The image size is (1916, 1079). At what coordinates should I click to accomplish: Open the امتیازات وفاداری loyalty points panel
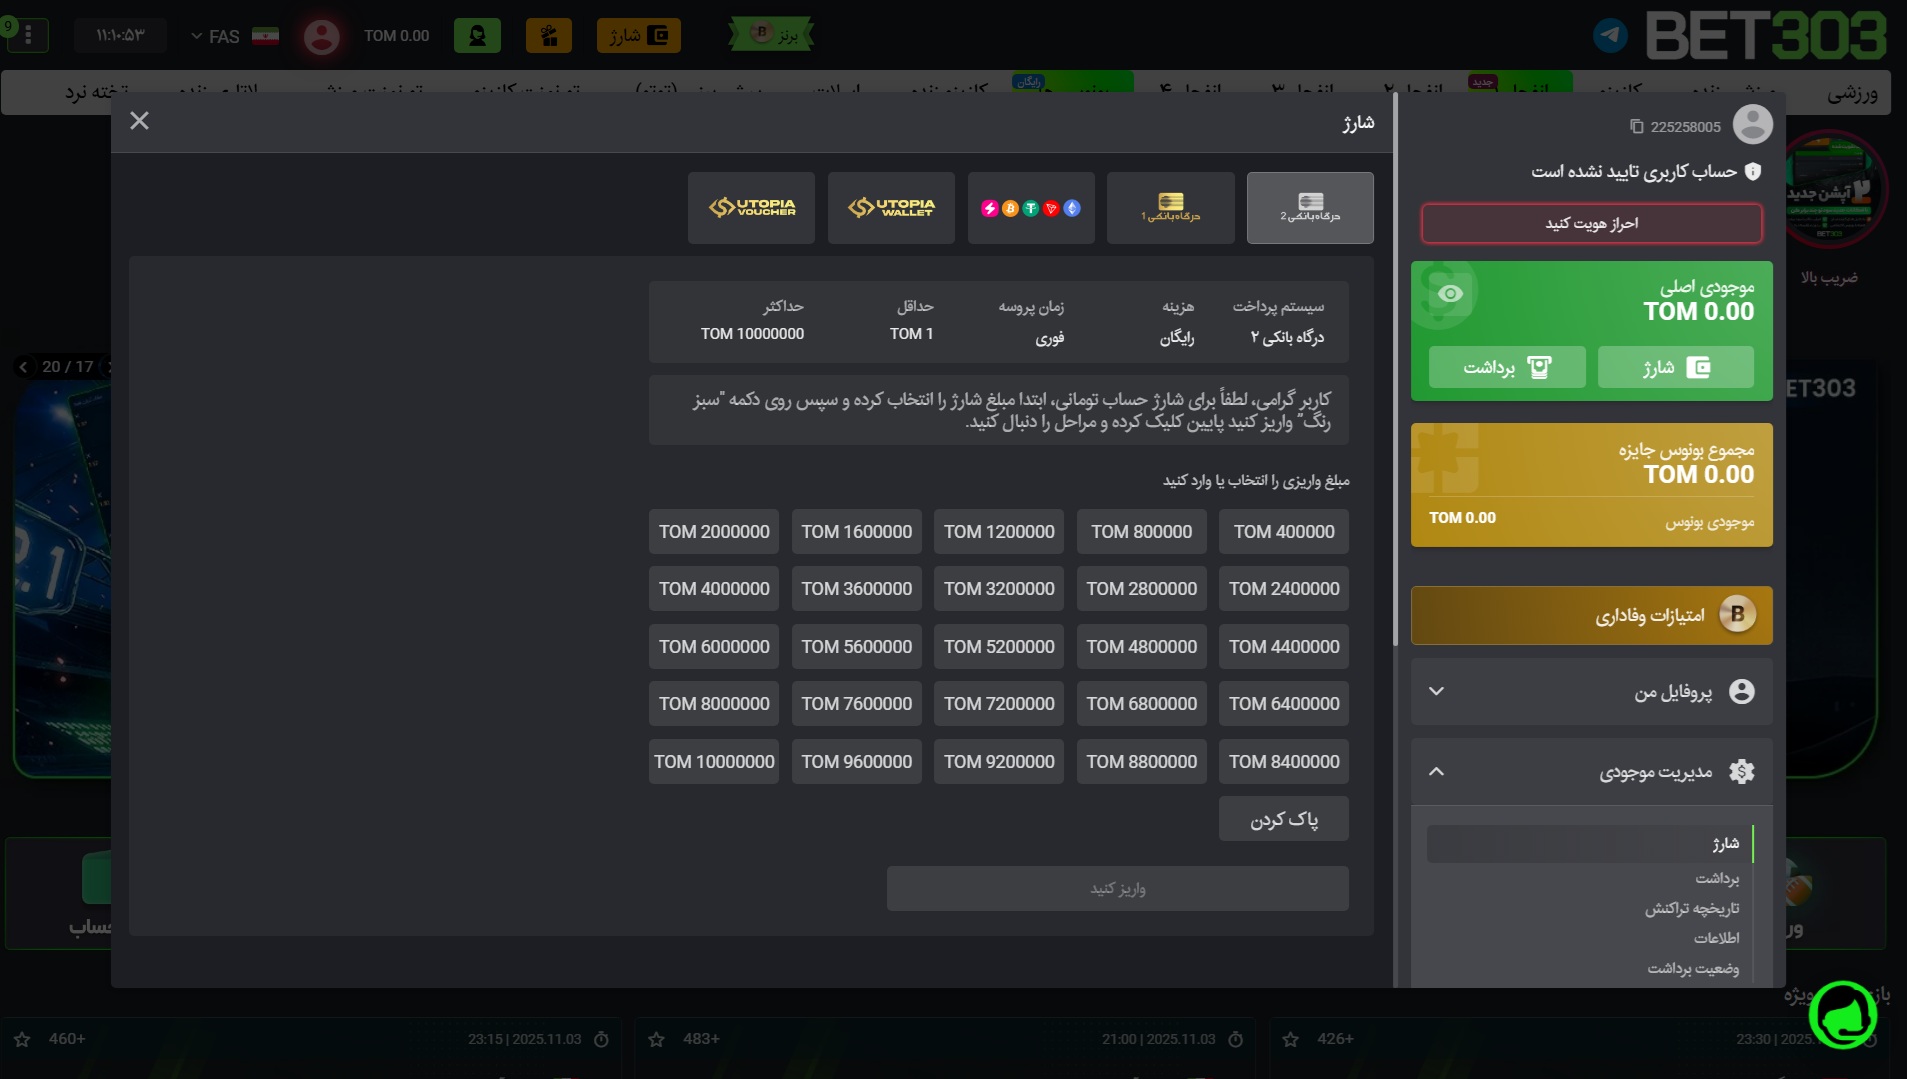[1589, 615]
